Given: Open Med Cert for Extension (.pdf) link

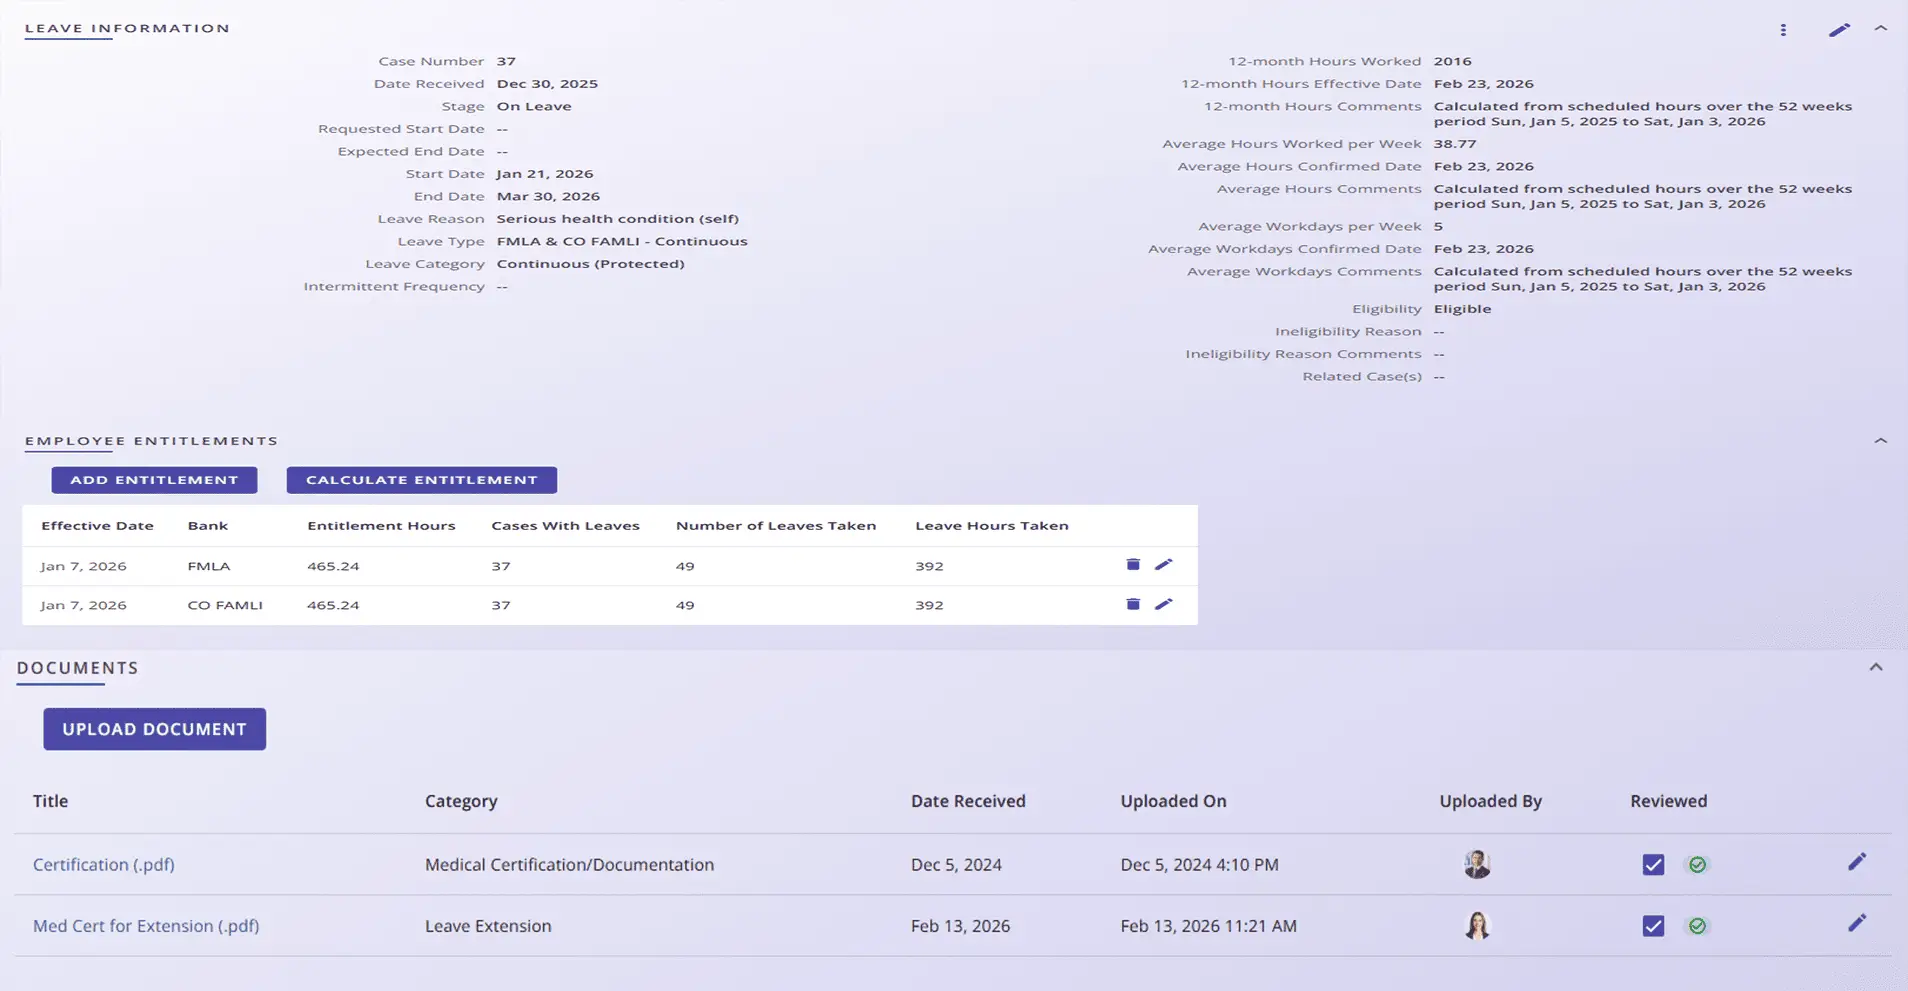Looking at the screenshot, I should pyautogui.click(x=146, y=926).
